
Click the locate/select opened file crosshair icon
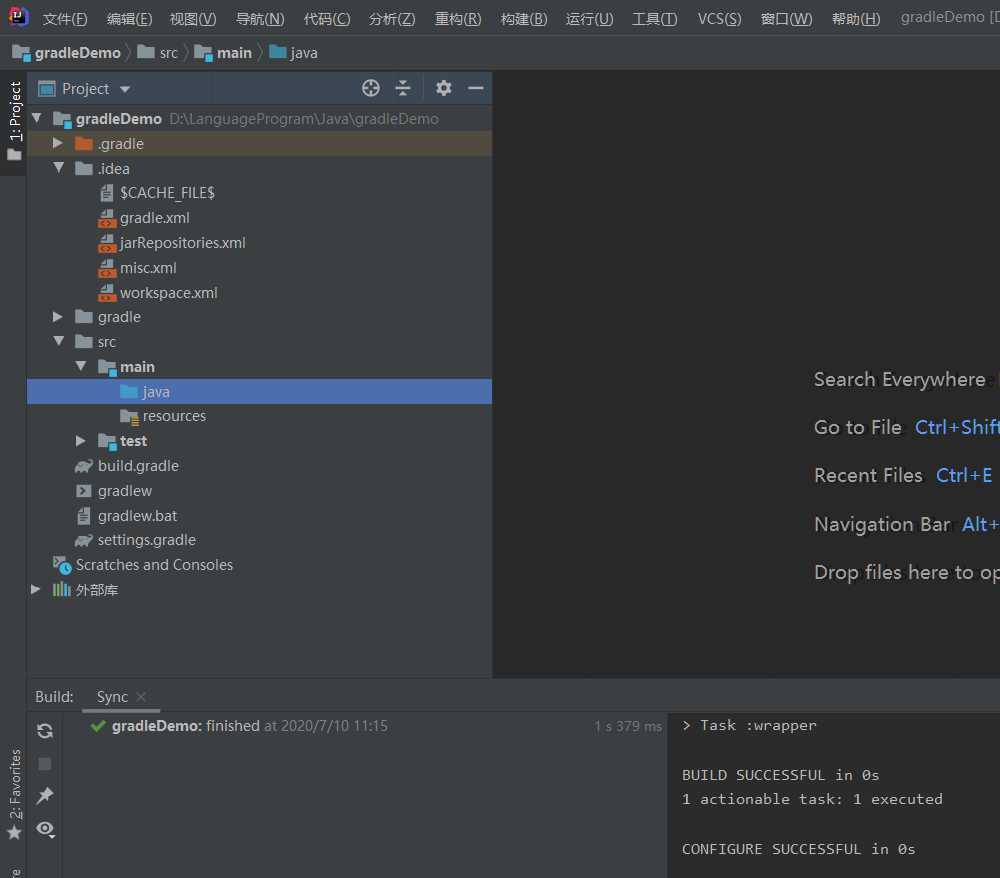371,88
